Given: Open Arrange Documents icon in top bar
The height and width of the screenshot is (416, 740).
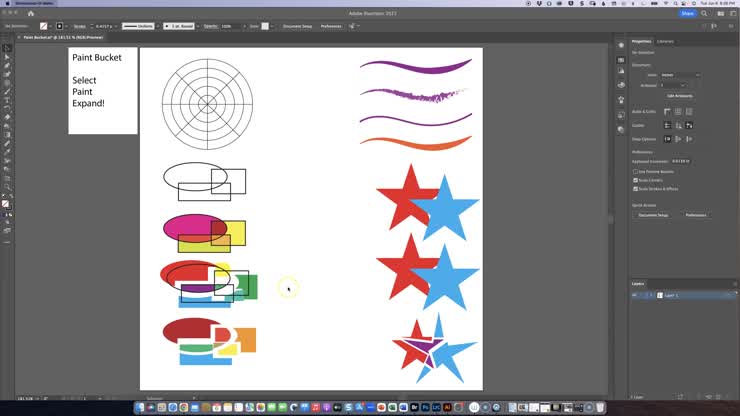Looking at the screenshot, I should [x=721, y=14].
